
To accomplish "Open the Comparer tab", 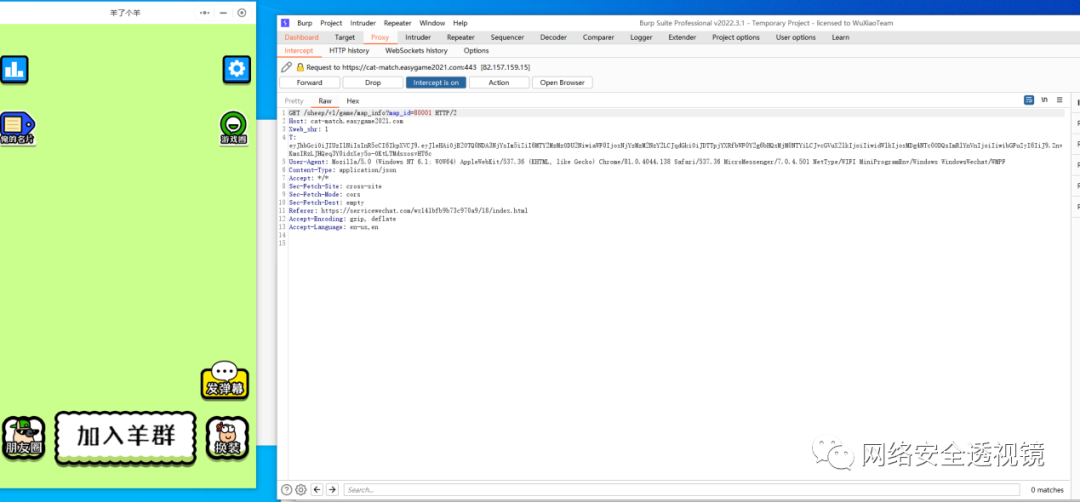I will (x=599, y=37).
